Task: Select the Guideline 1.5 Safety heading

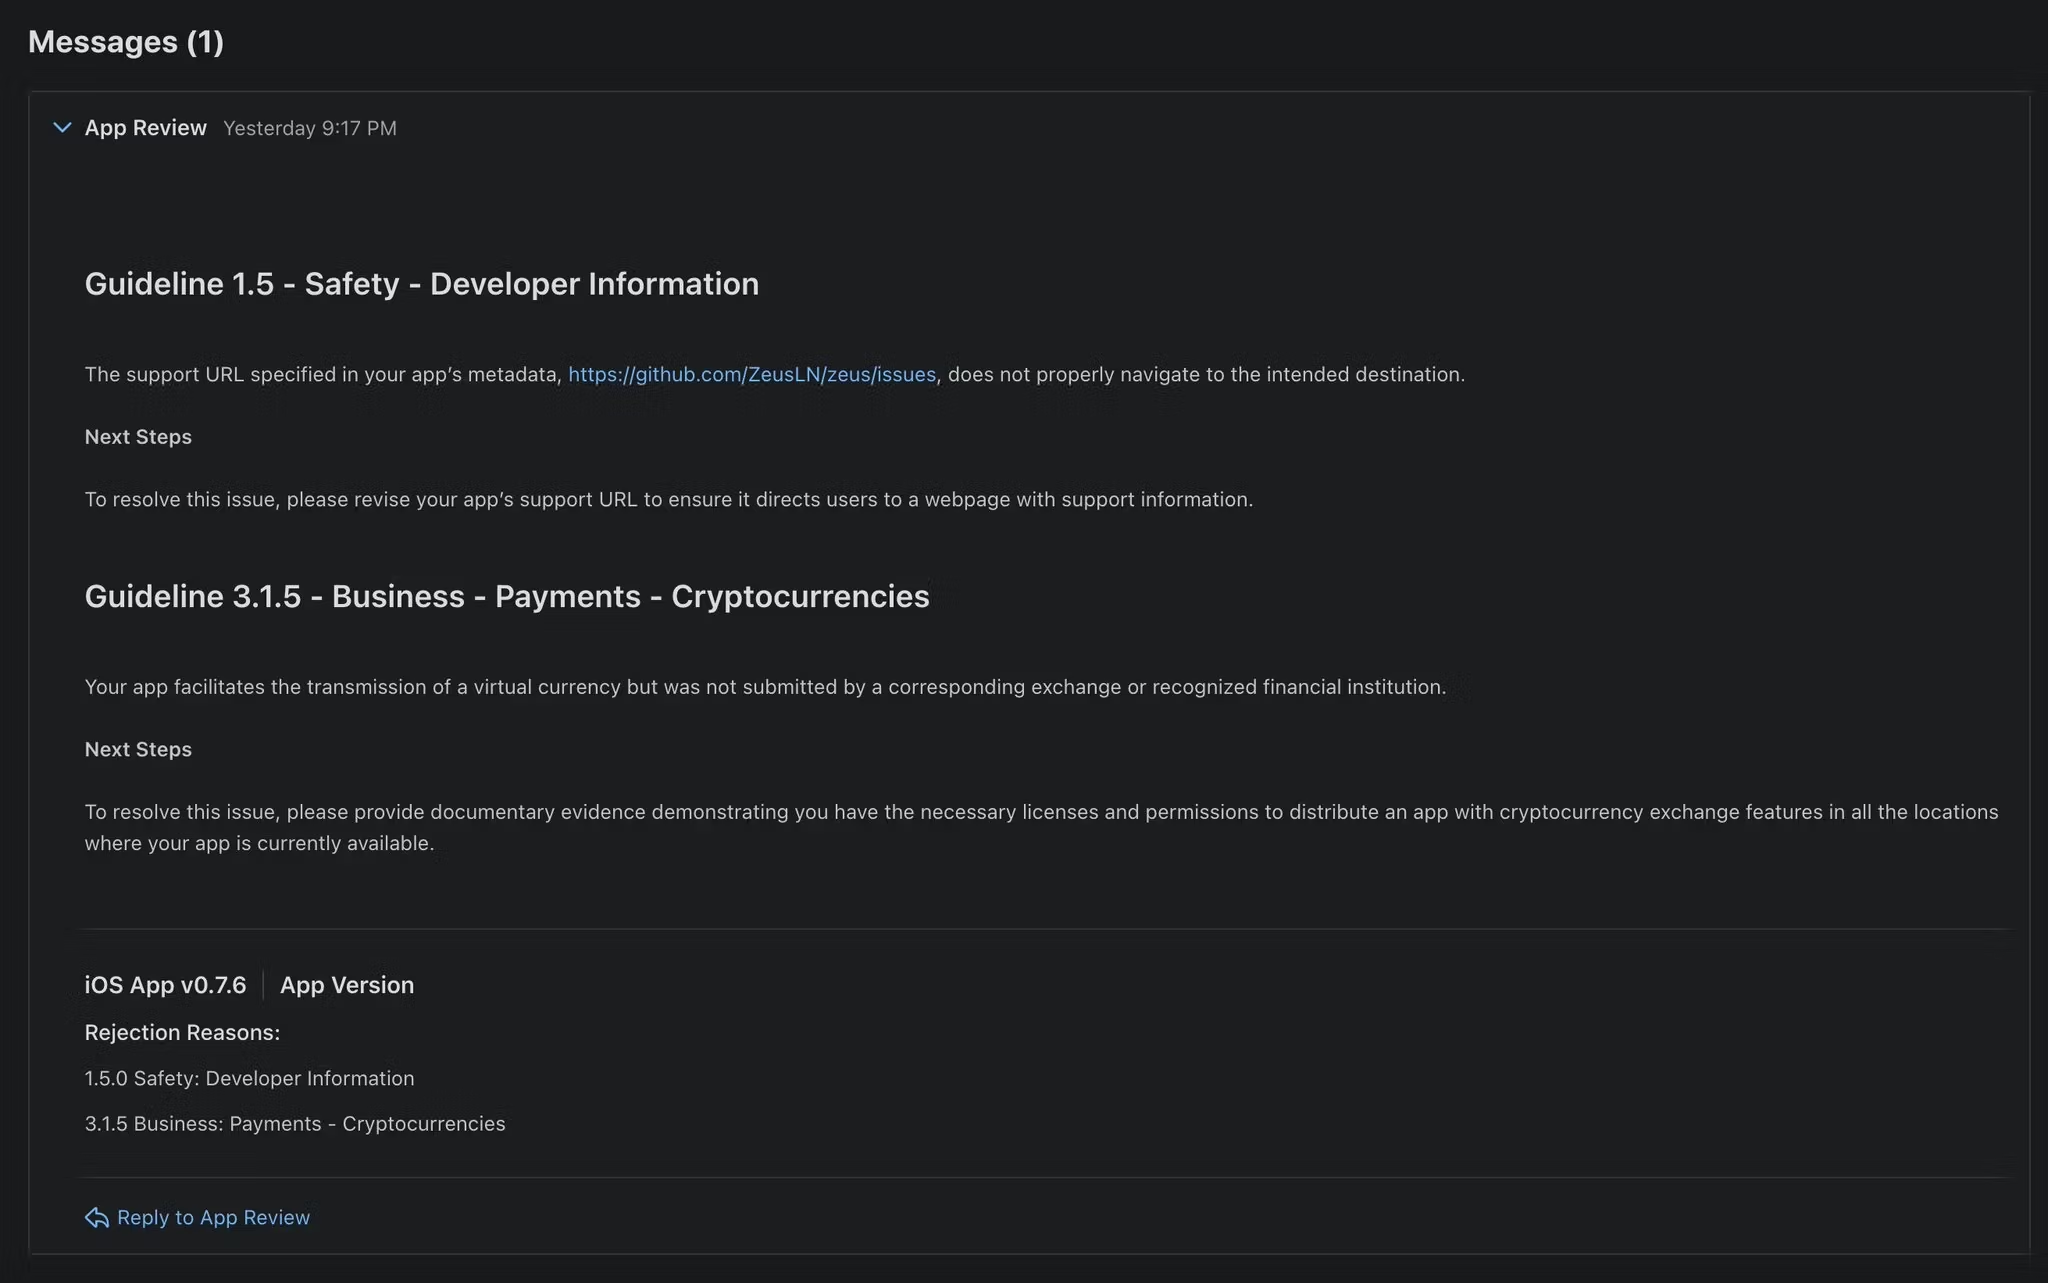Action: click(x=421, y=284)
